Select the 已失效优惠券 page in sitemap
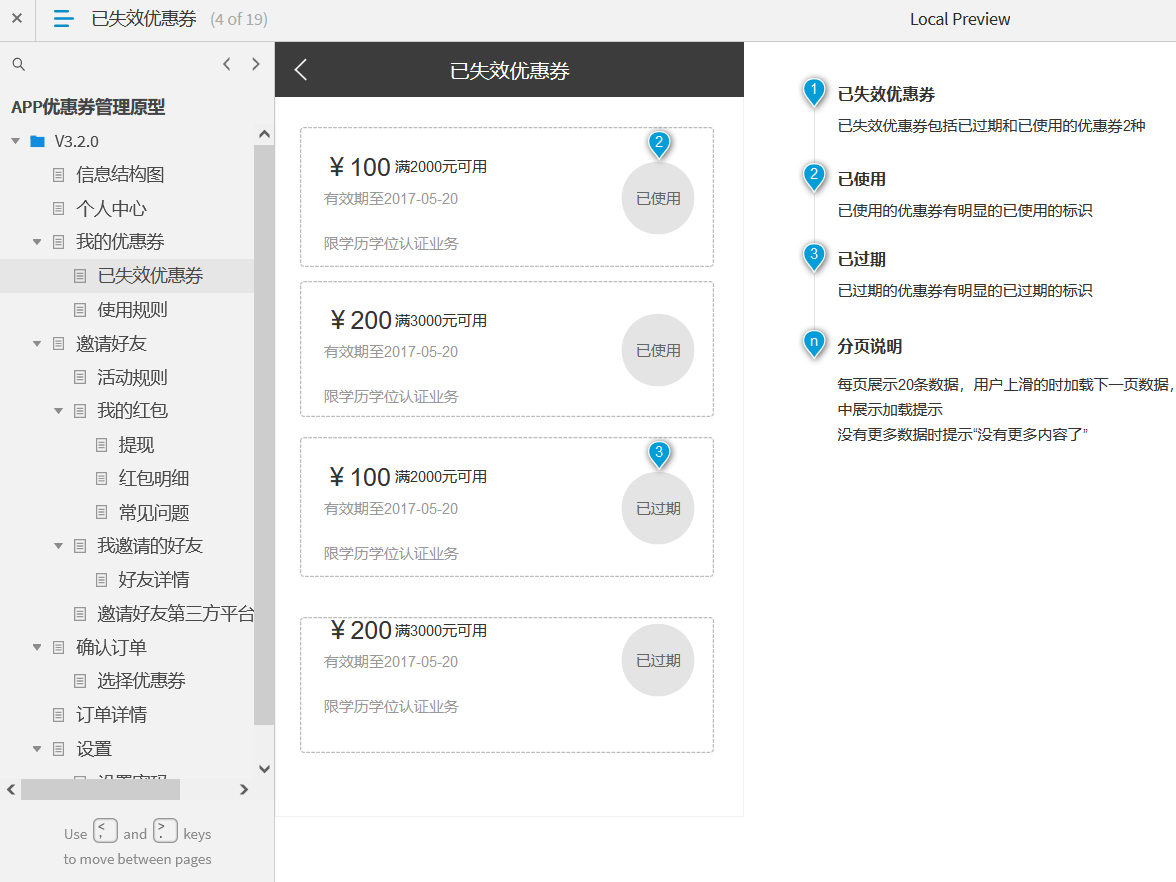Viewport: 1176px width, 882px height. point(150,275)
